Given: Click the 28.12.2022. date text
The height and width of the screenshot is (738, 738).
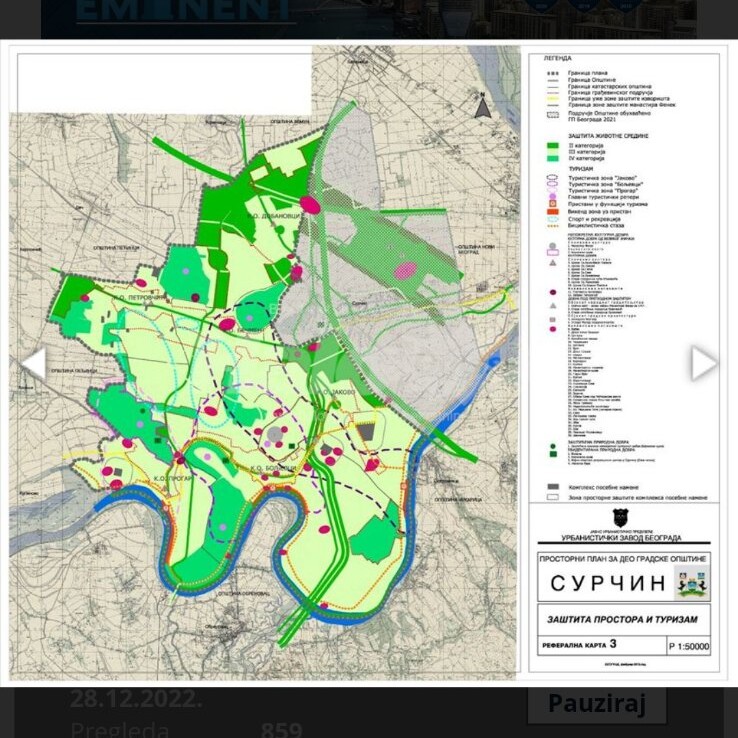Looking at the screenshot, I should pyautogui.click(x=136, y=698).
